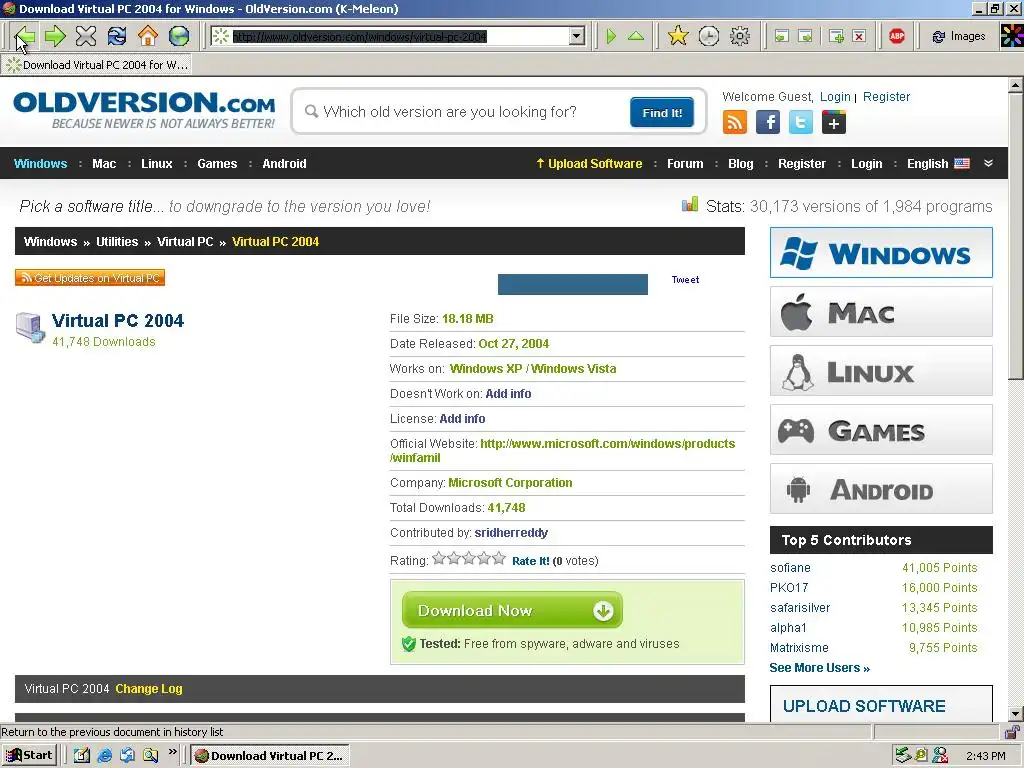Viewport: 1024px width, 768px height.
Task: Switch to previous tab icon
Action: coord(782,36)
